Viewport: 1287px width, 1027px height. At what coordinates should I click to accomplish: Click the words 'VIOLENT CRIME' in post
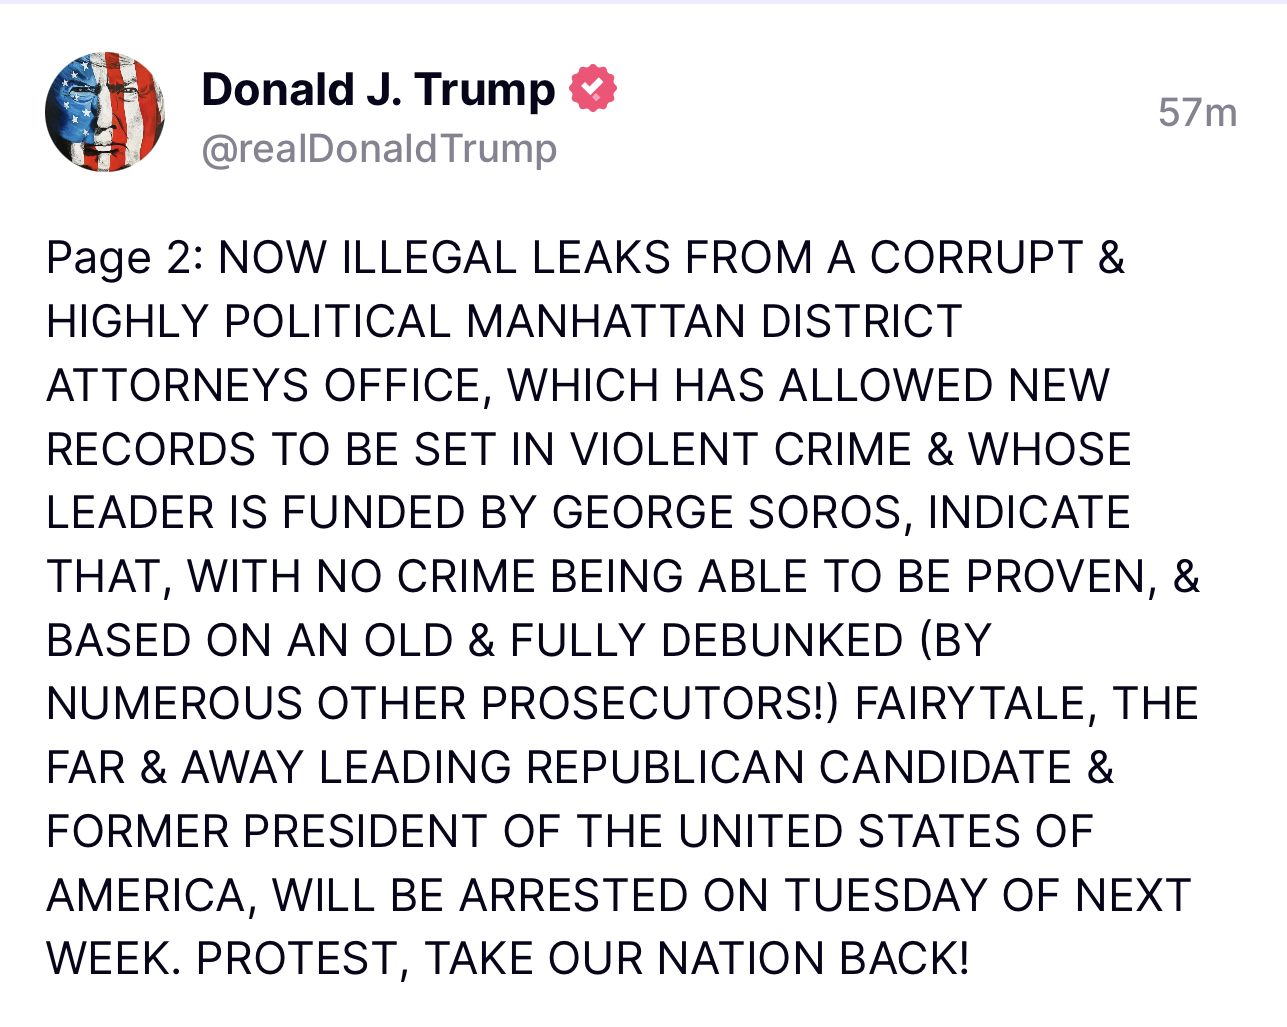[x=741, y=450]
